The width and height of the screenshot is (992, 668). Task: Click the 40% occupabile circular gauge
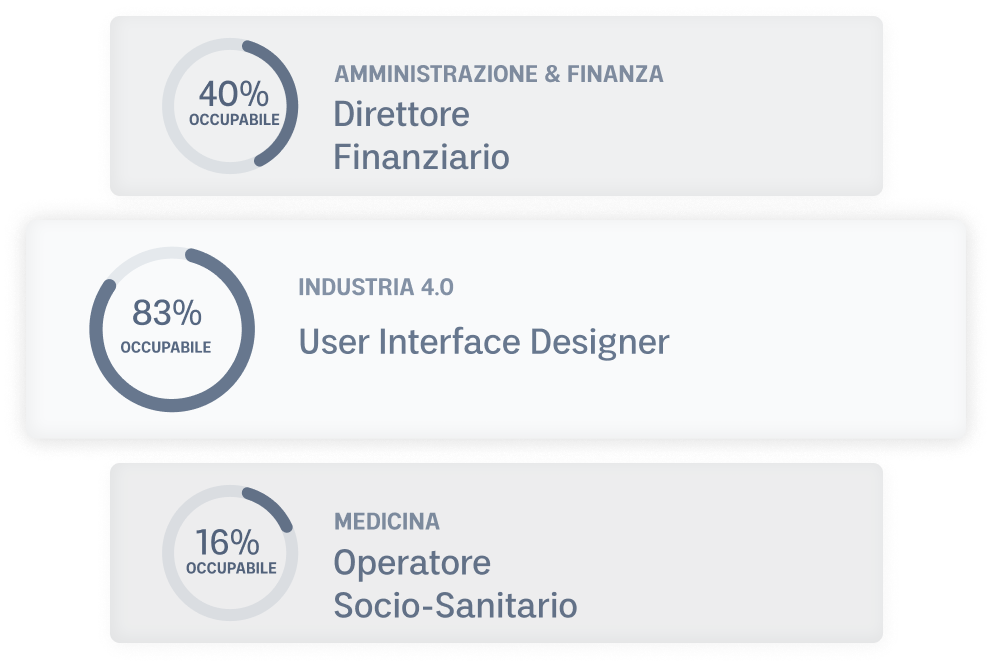click(x=230, y=106)
